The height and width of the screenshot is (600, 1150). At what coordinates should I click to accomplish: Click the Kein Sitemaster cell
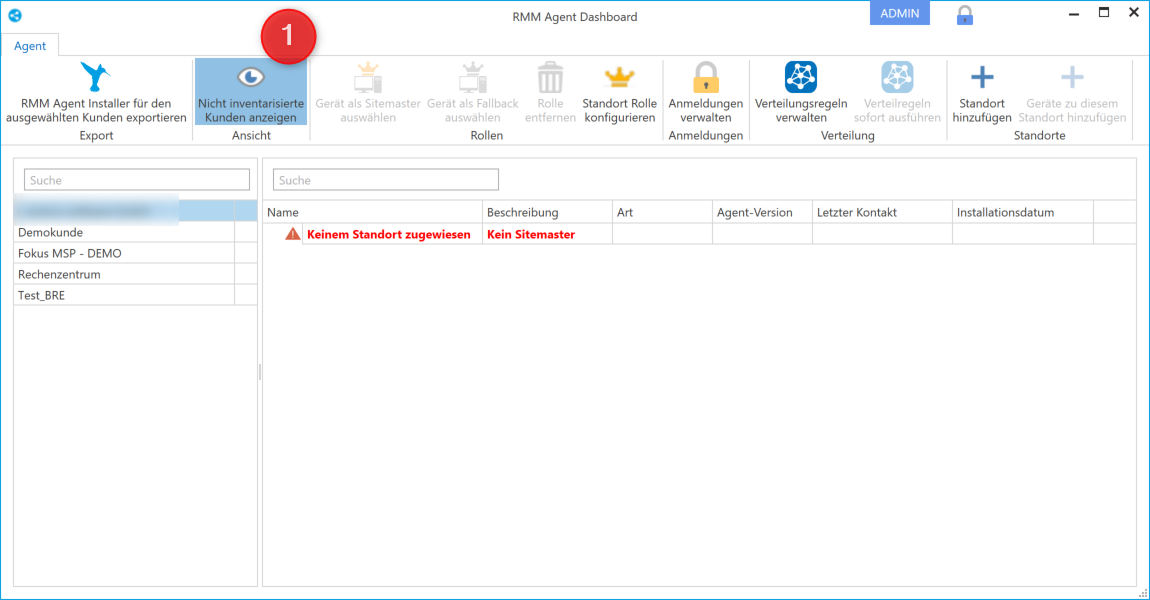[x=547, y=234]
